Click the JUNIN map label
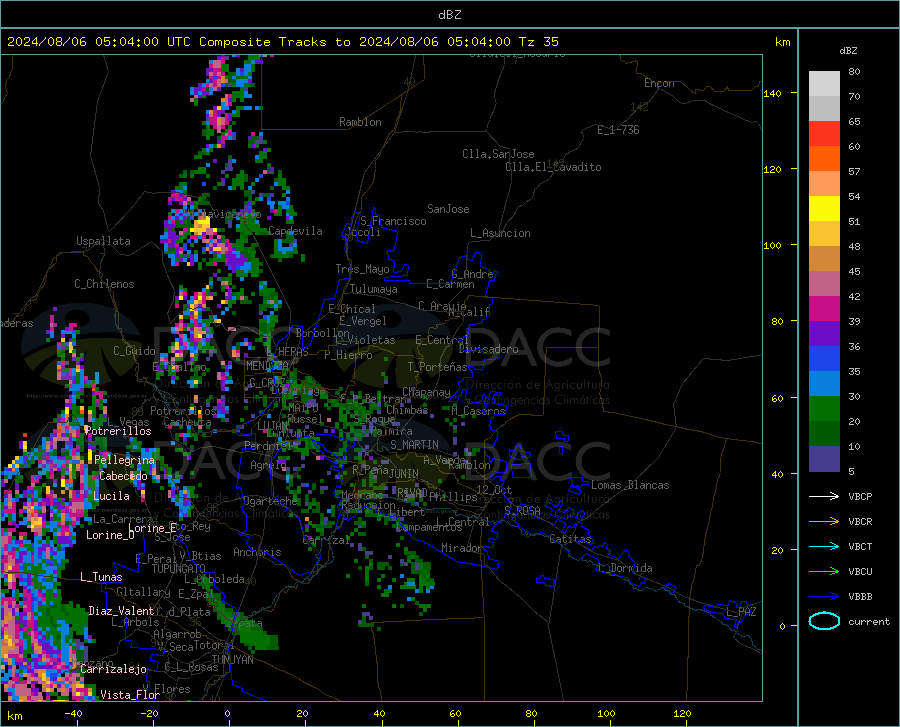Viewport: 900px width, 727px height. click(404, 473)
